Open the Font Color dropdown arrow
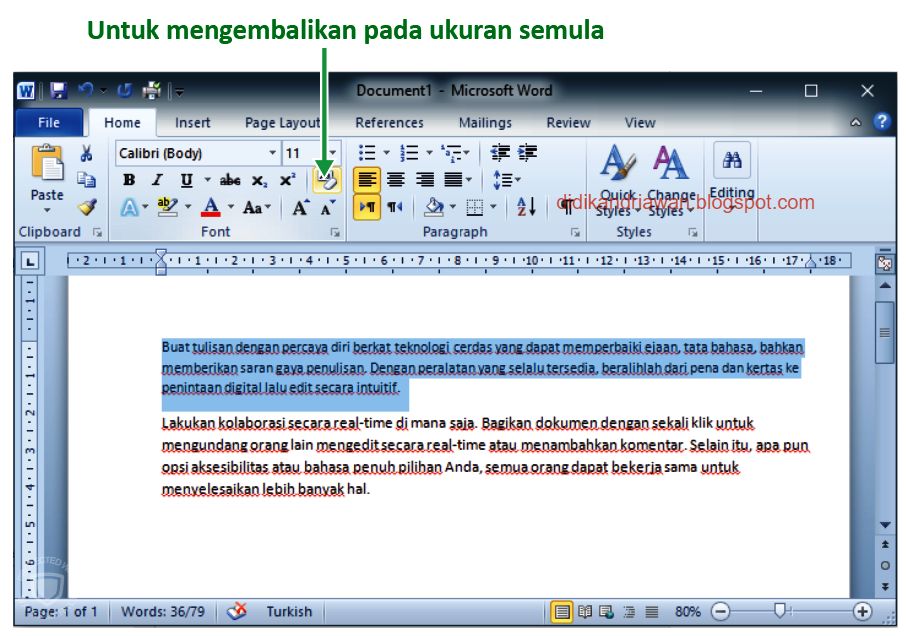Screen dimensions: 906x636 click(230, 205)
